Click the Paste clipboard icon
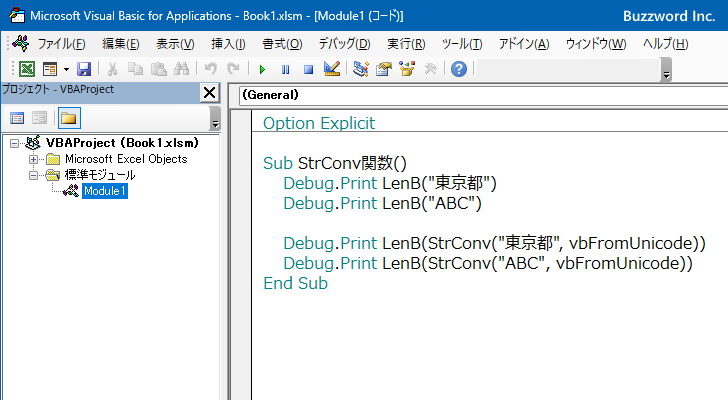The width and height of the screenshot is (728, 400). [x=159, y=69]
